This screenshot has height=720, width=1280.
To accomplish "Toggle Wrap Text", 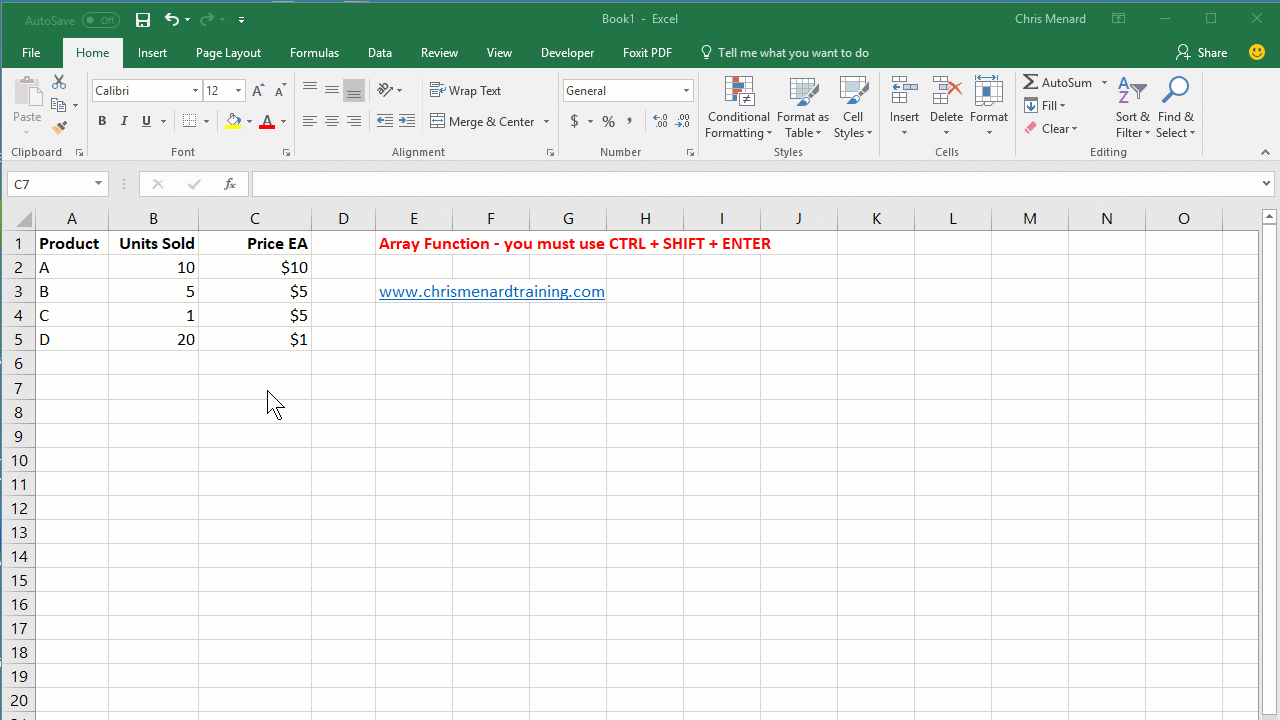I will 465,91.
